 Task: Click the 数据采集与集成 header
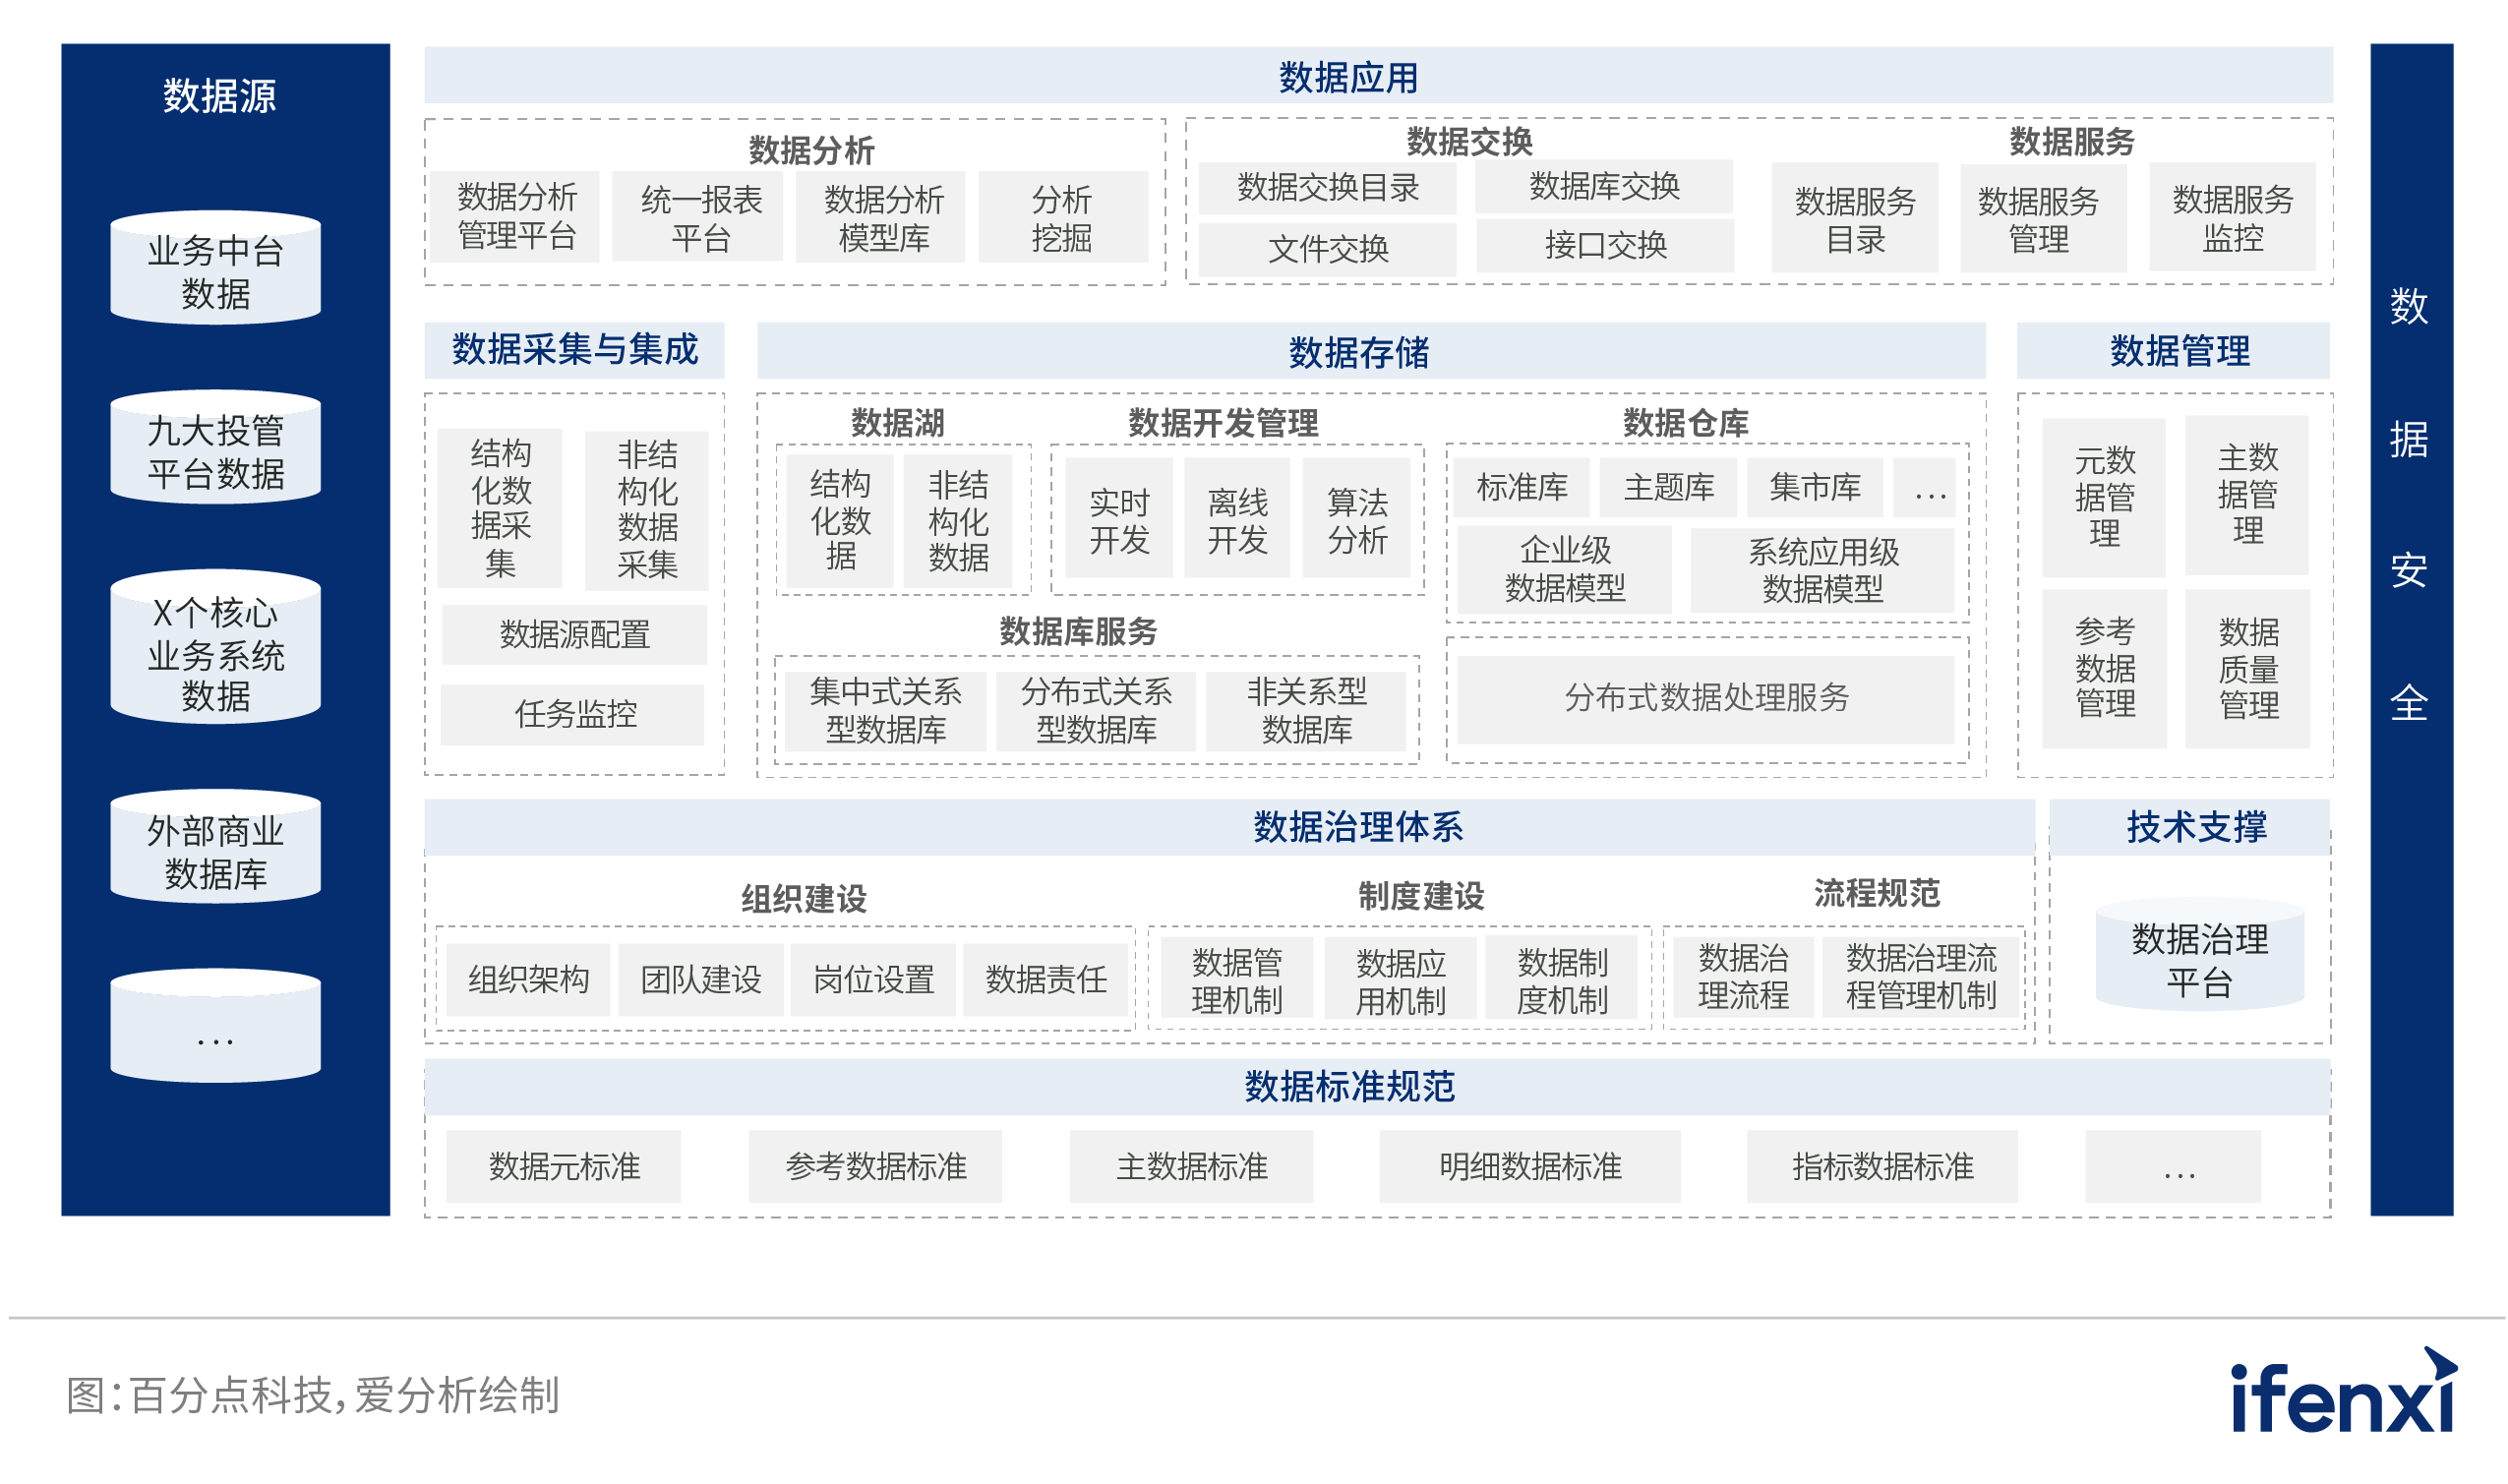coord(573,350)
